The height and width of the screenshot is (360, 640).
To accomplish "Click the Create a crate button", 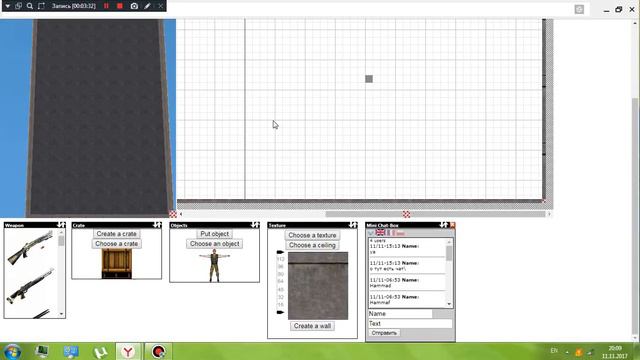I will [116, 234].
